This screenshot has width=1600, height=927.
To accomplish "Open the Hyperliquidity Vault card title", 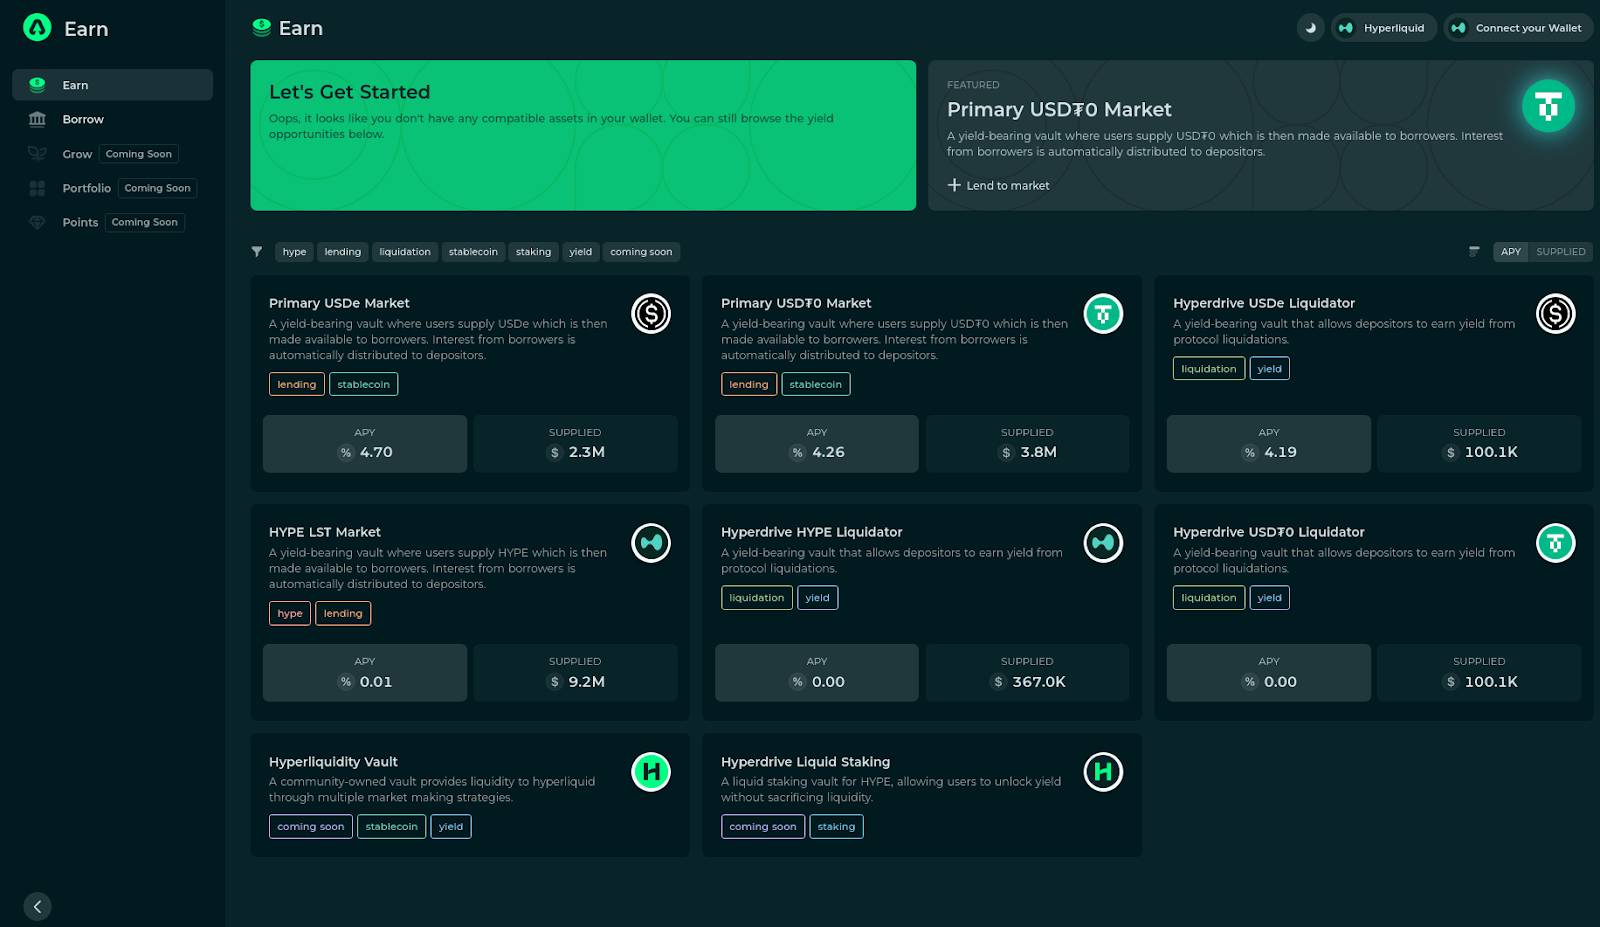I will click(333, 762).
